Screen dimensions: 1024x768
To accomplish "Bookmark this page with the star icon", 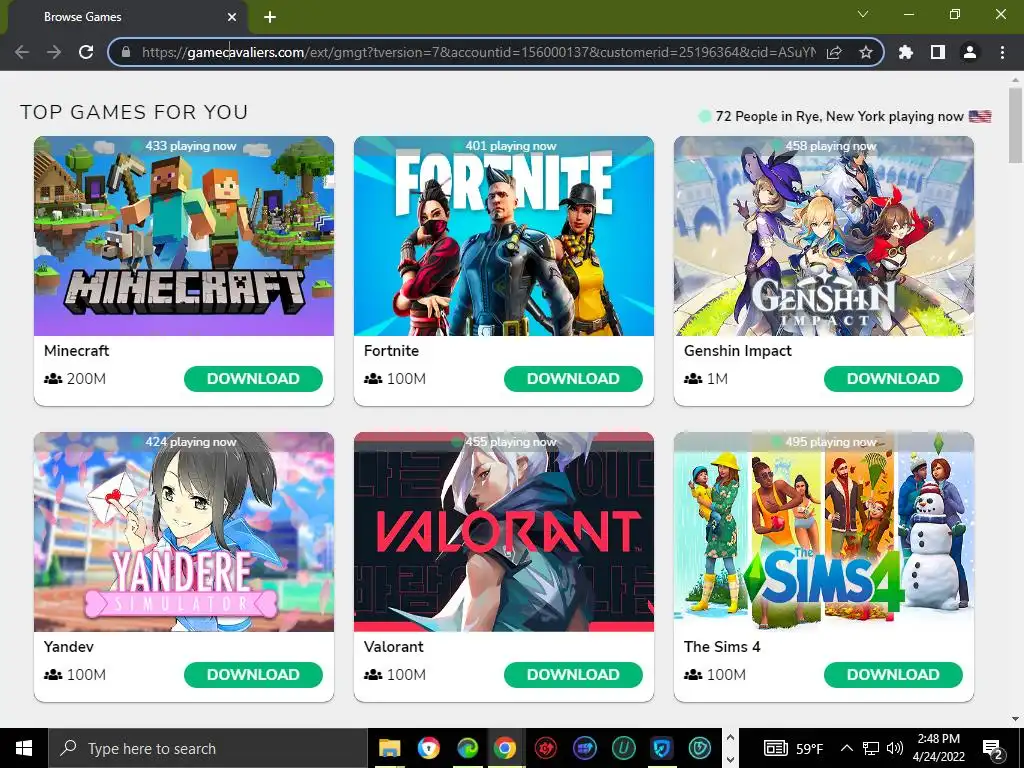I will pos(866,52).
